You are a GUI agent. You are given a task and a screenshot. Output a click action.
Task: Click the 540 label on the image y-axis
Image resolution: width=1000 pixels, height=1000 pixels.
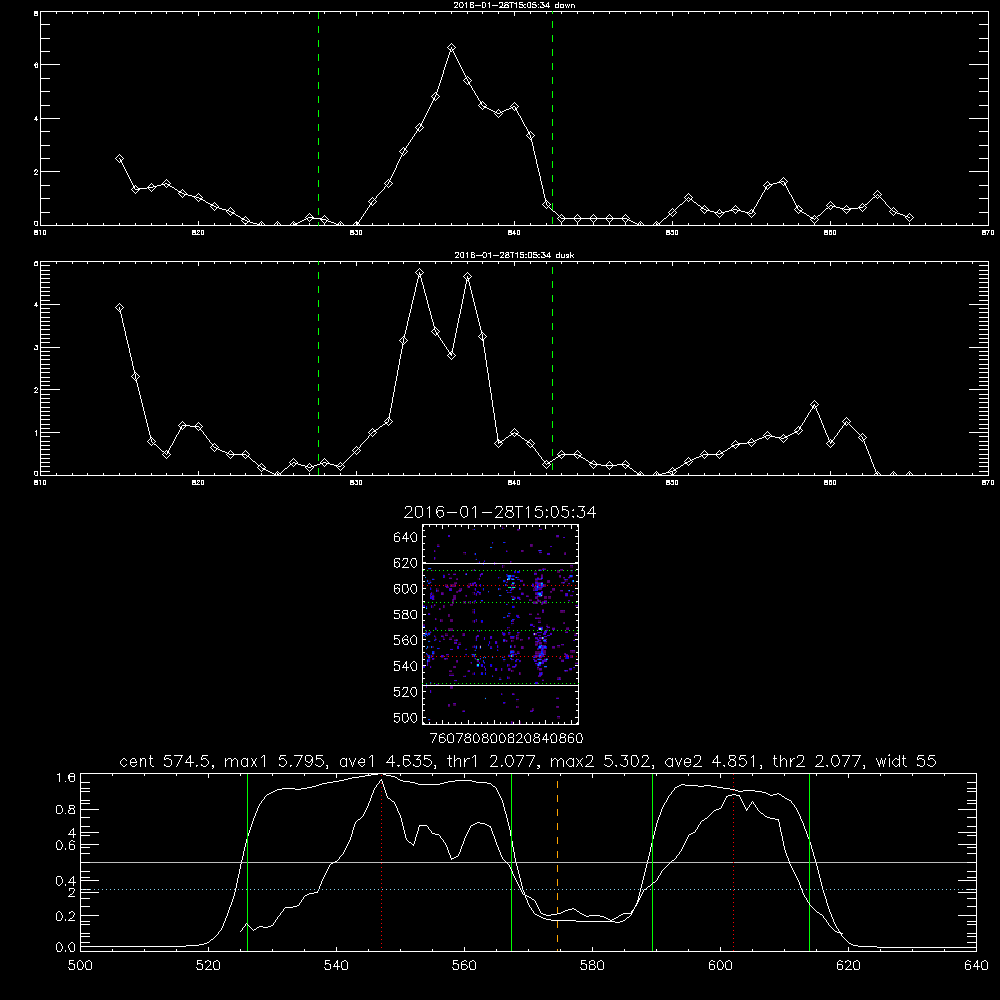tap(406, 666)
